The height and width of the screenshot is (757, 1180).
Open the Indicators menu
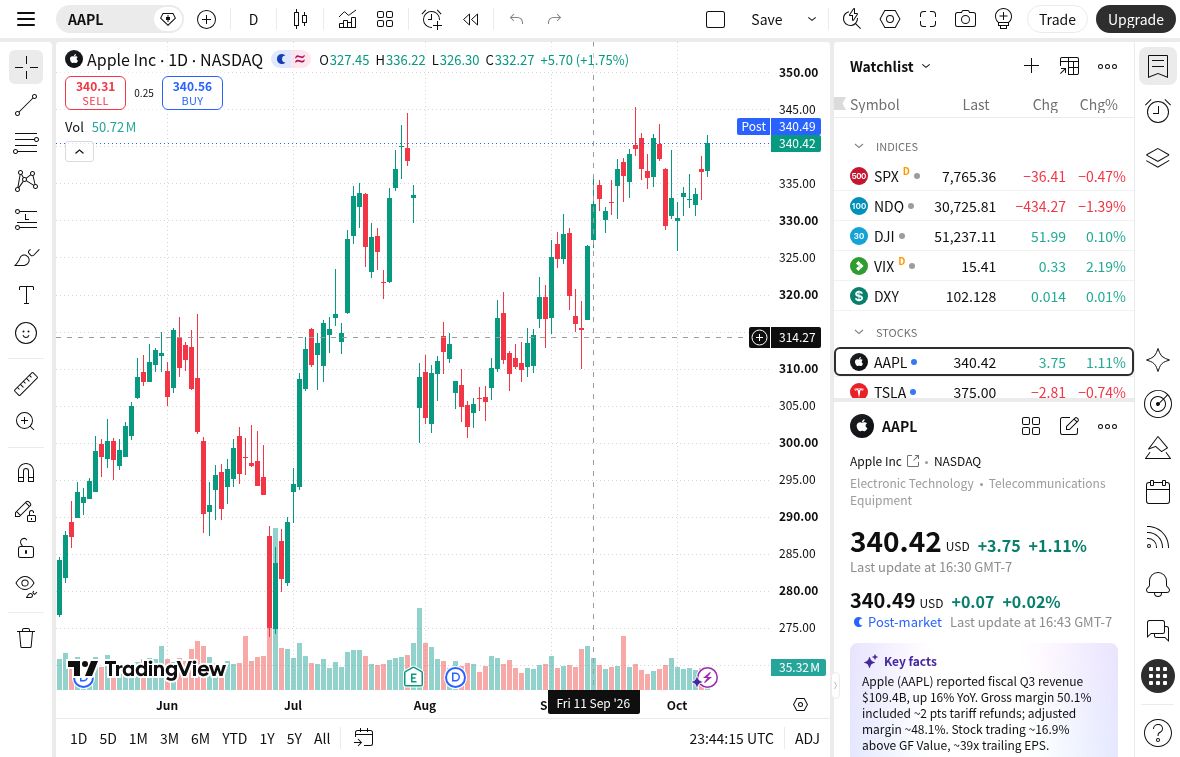click(347, 20)
